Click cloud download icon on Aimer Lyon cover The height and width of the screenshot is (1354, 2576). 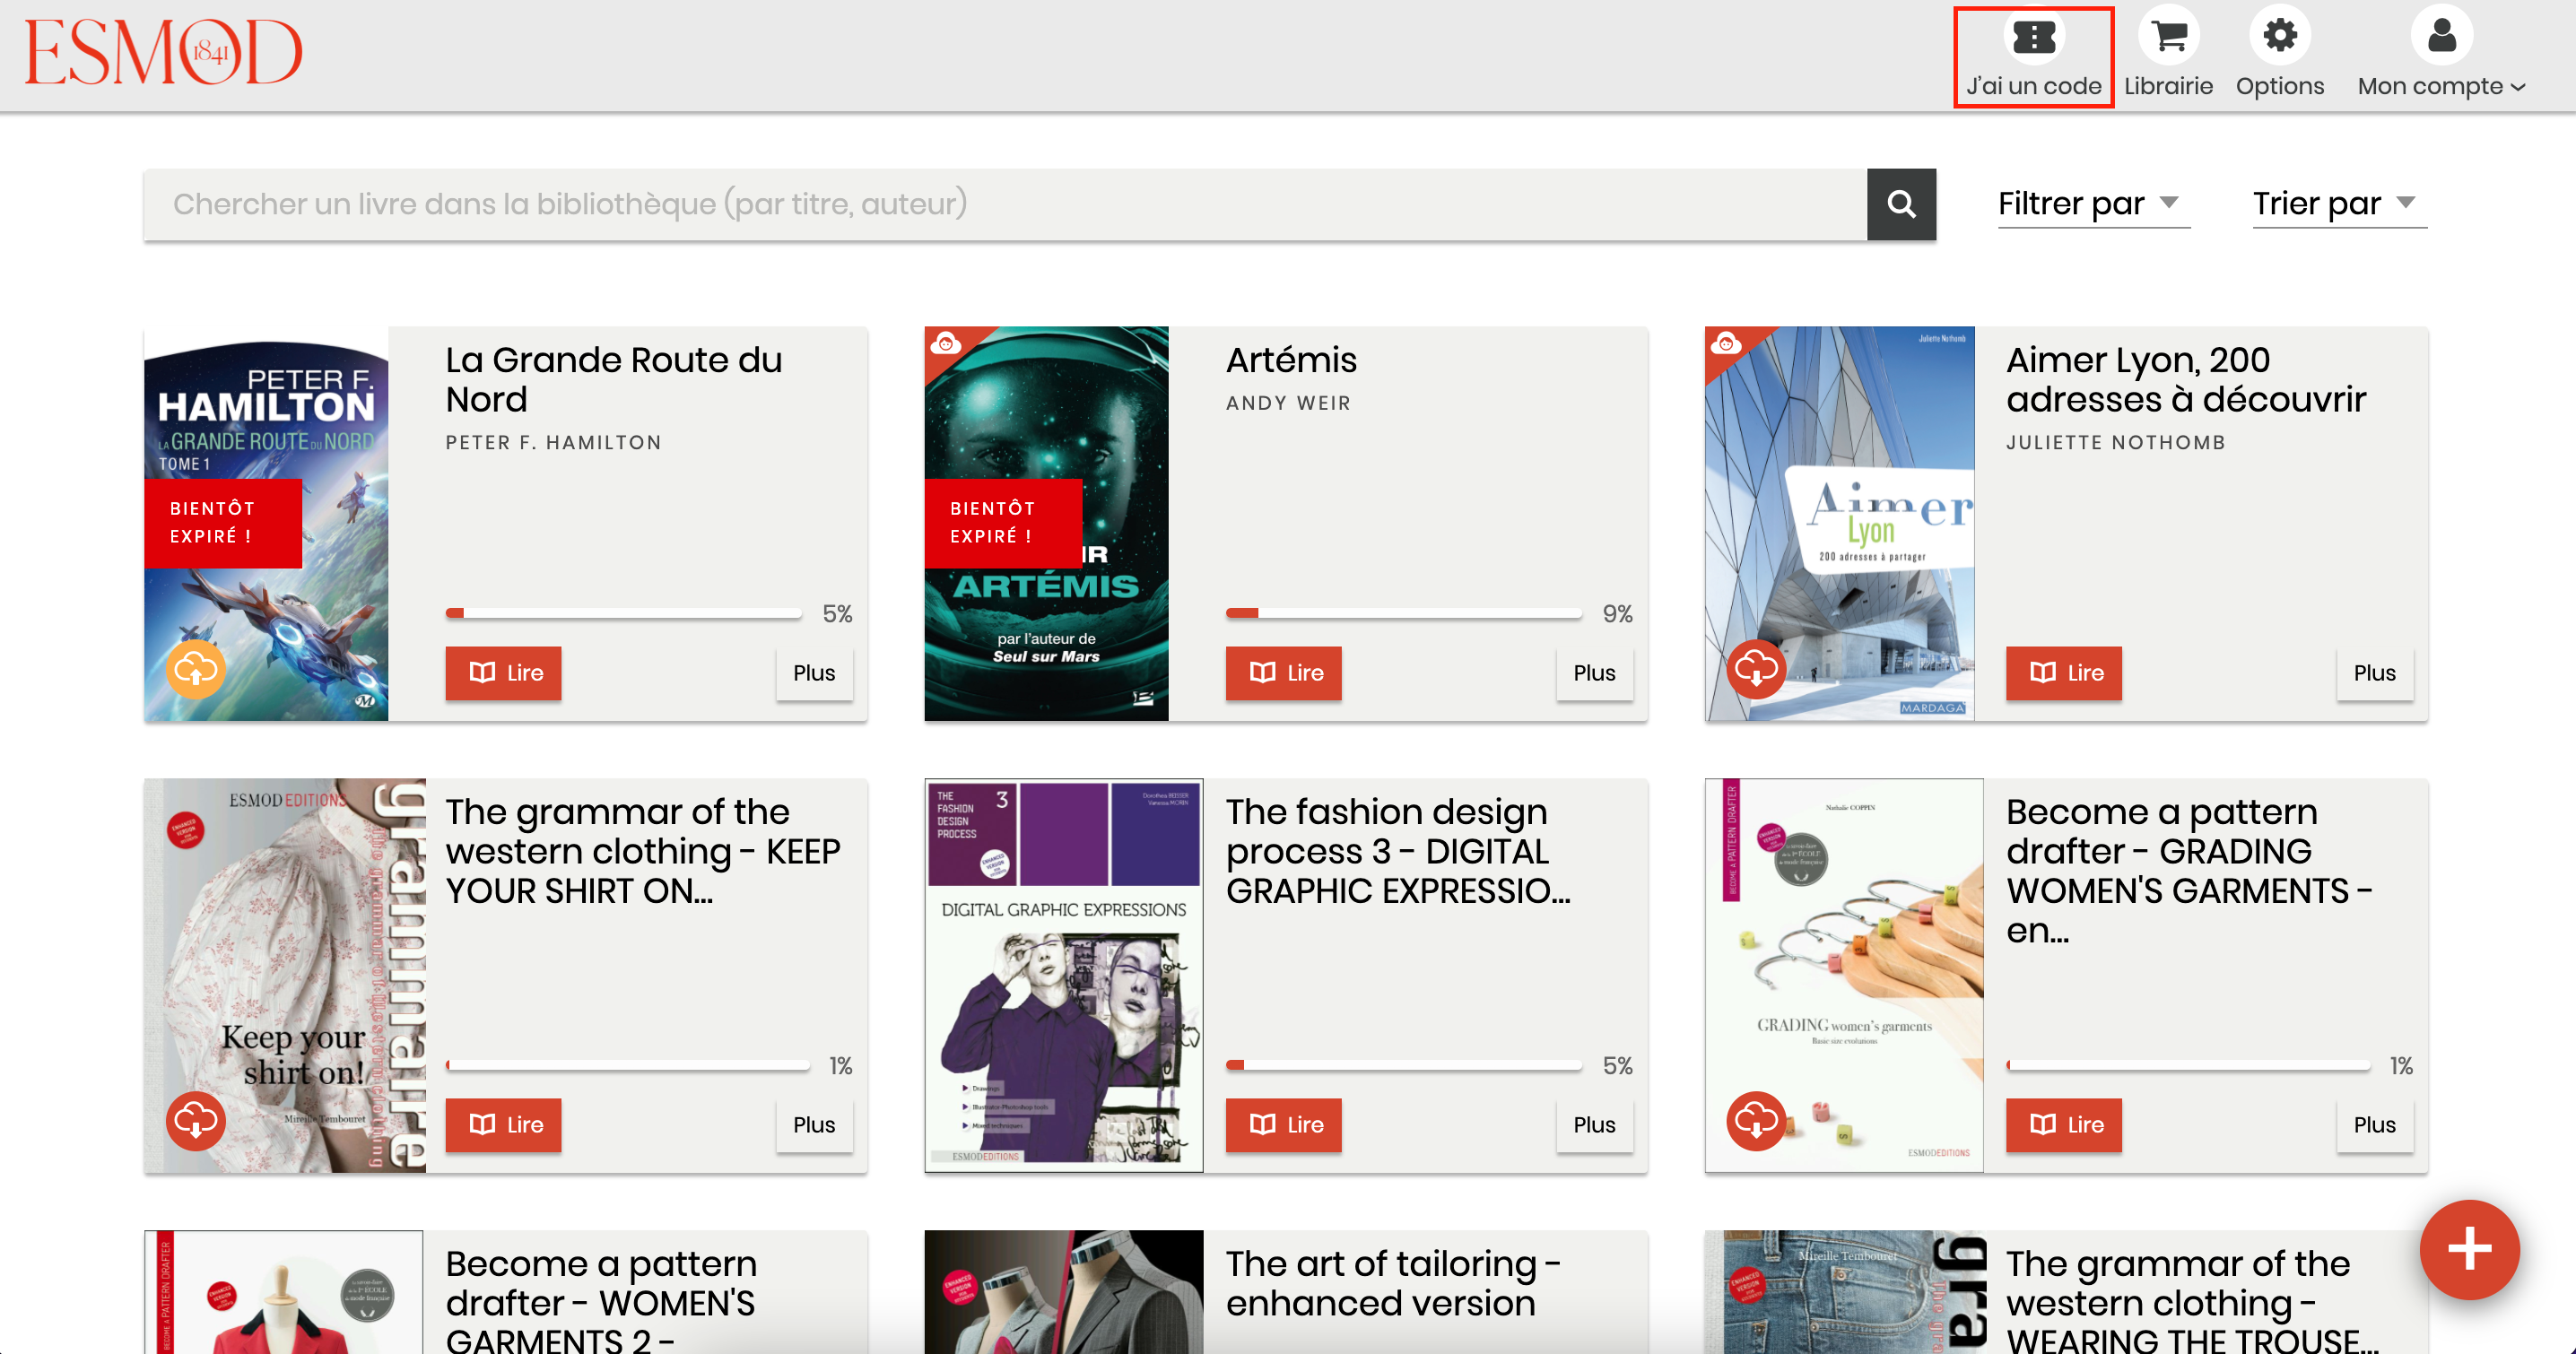pyautogui.click(x=1755, y=669)
